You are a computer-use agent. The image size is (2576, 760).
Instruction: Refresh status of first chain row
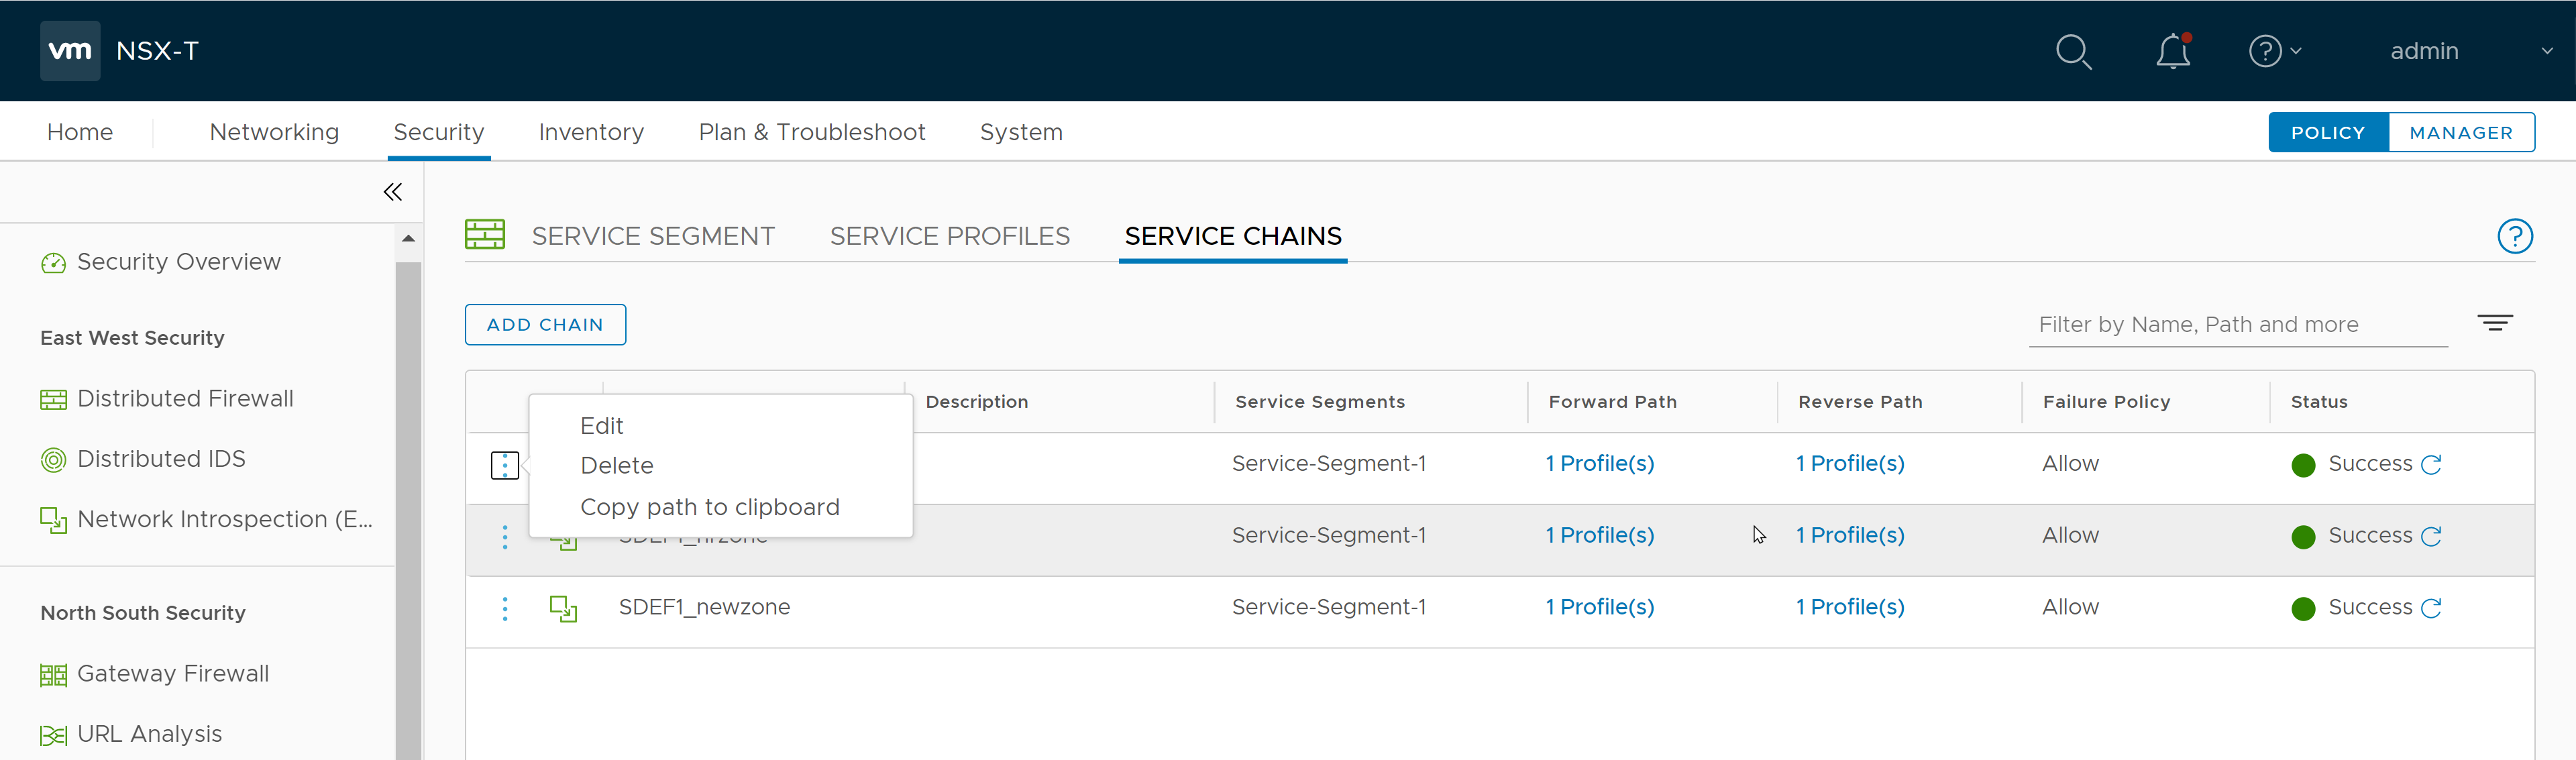click(2431, 464)
